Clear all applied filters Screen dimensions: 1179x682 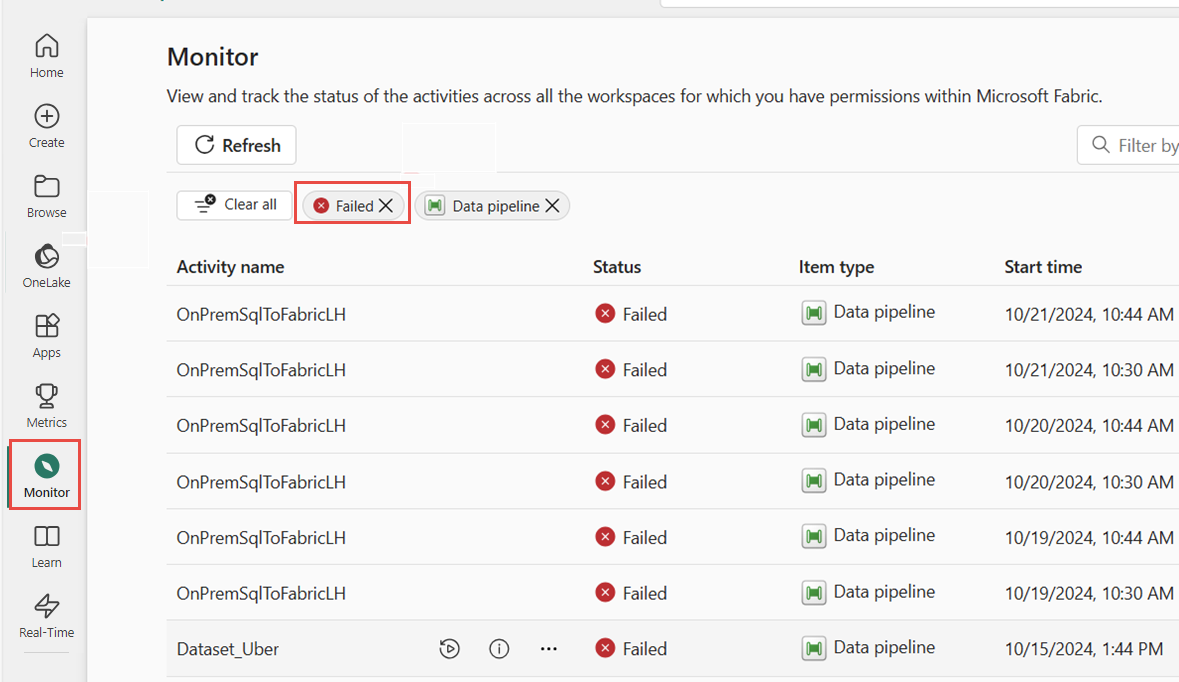tap(235, 205)
